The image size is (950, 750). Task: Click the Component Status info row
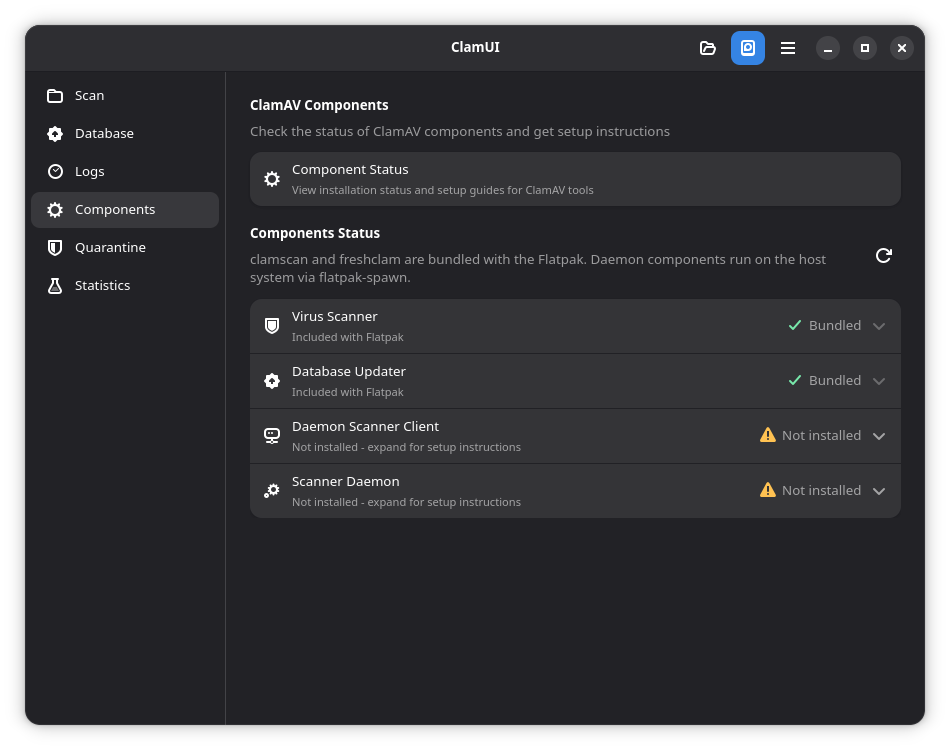[x=575, y=179]
